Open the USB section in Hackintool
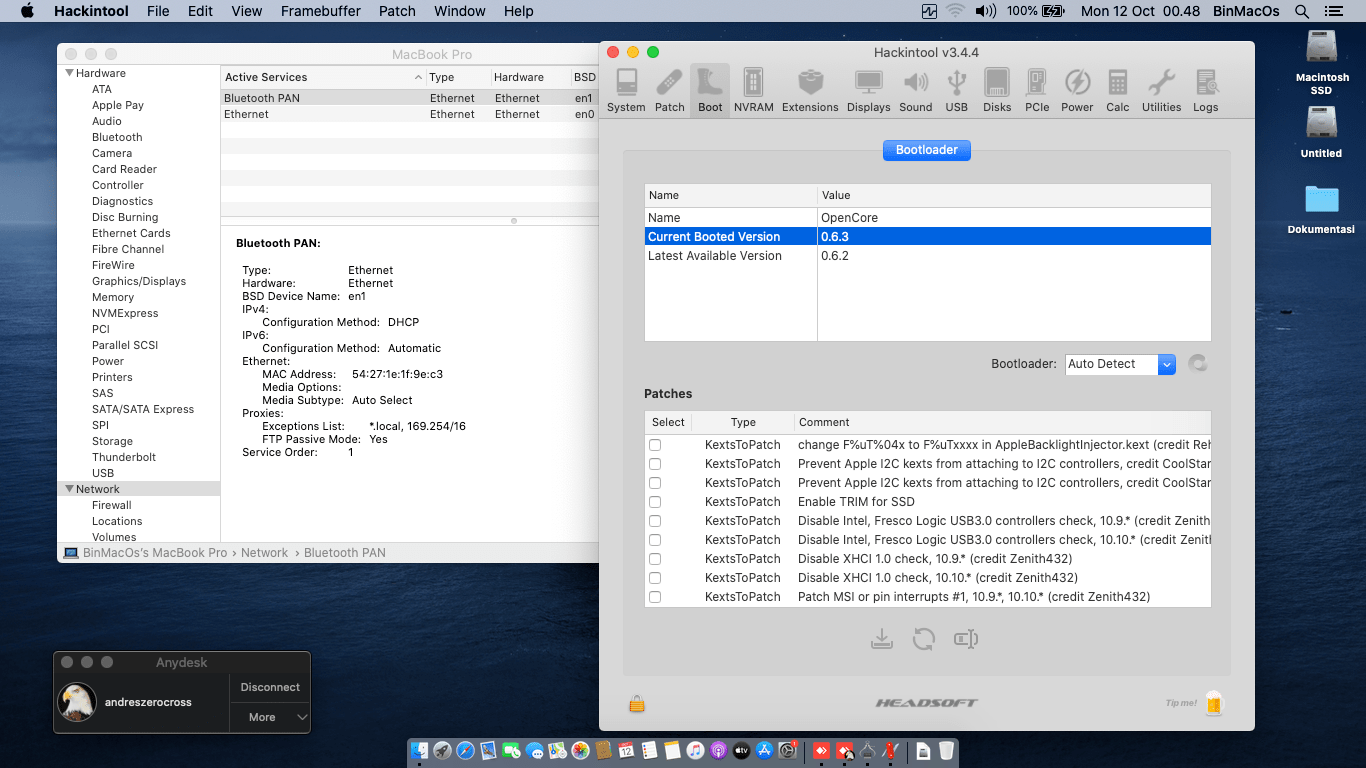Image resolution: width=1366 pixels, height=768 pixels. point(956,90)
